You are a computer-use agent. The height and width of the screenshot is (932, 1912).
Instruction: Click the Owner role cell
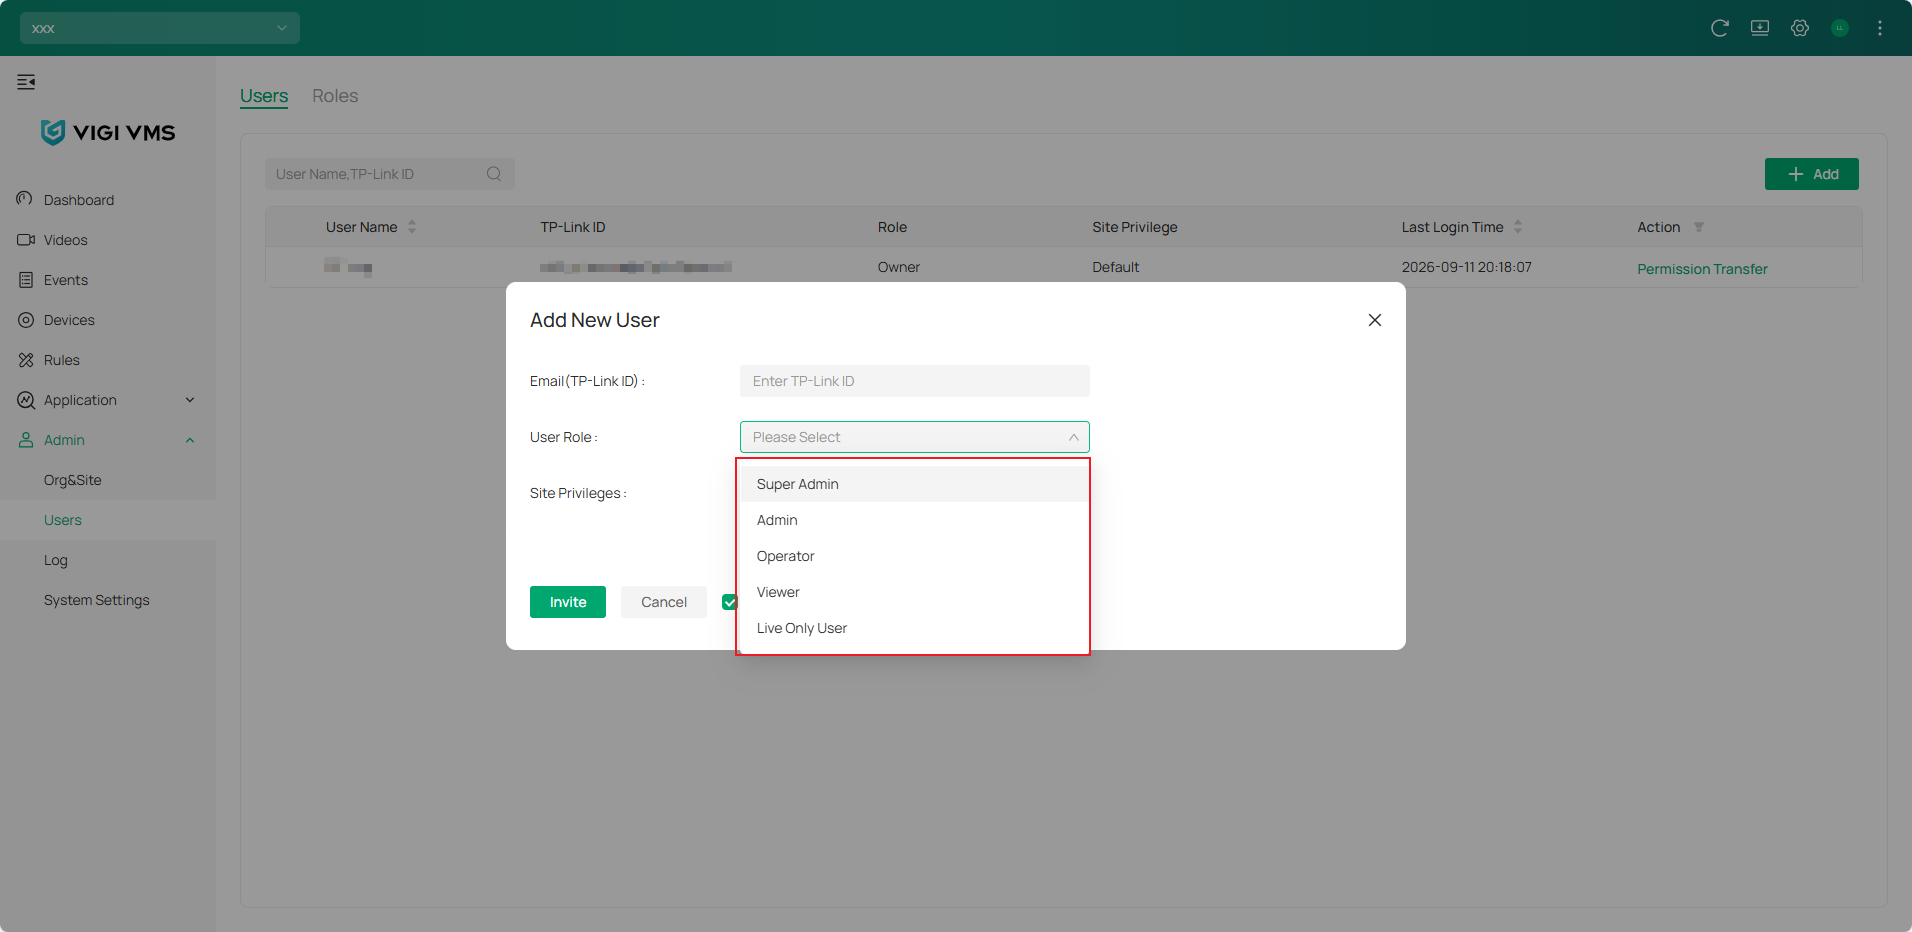click(x=899, y=267)
